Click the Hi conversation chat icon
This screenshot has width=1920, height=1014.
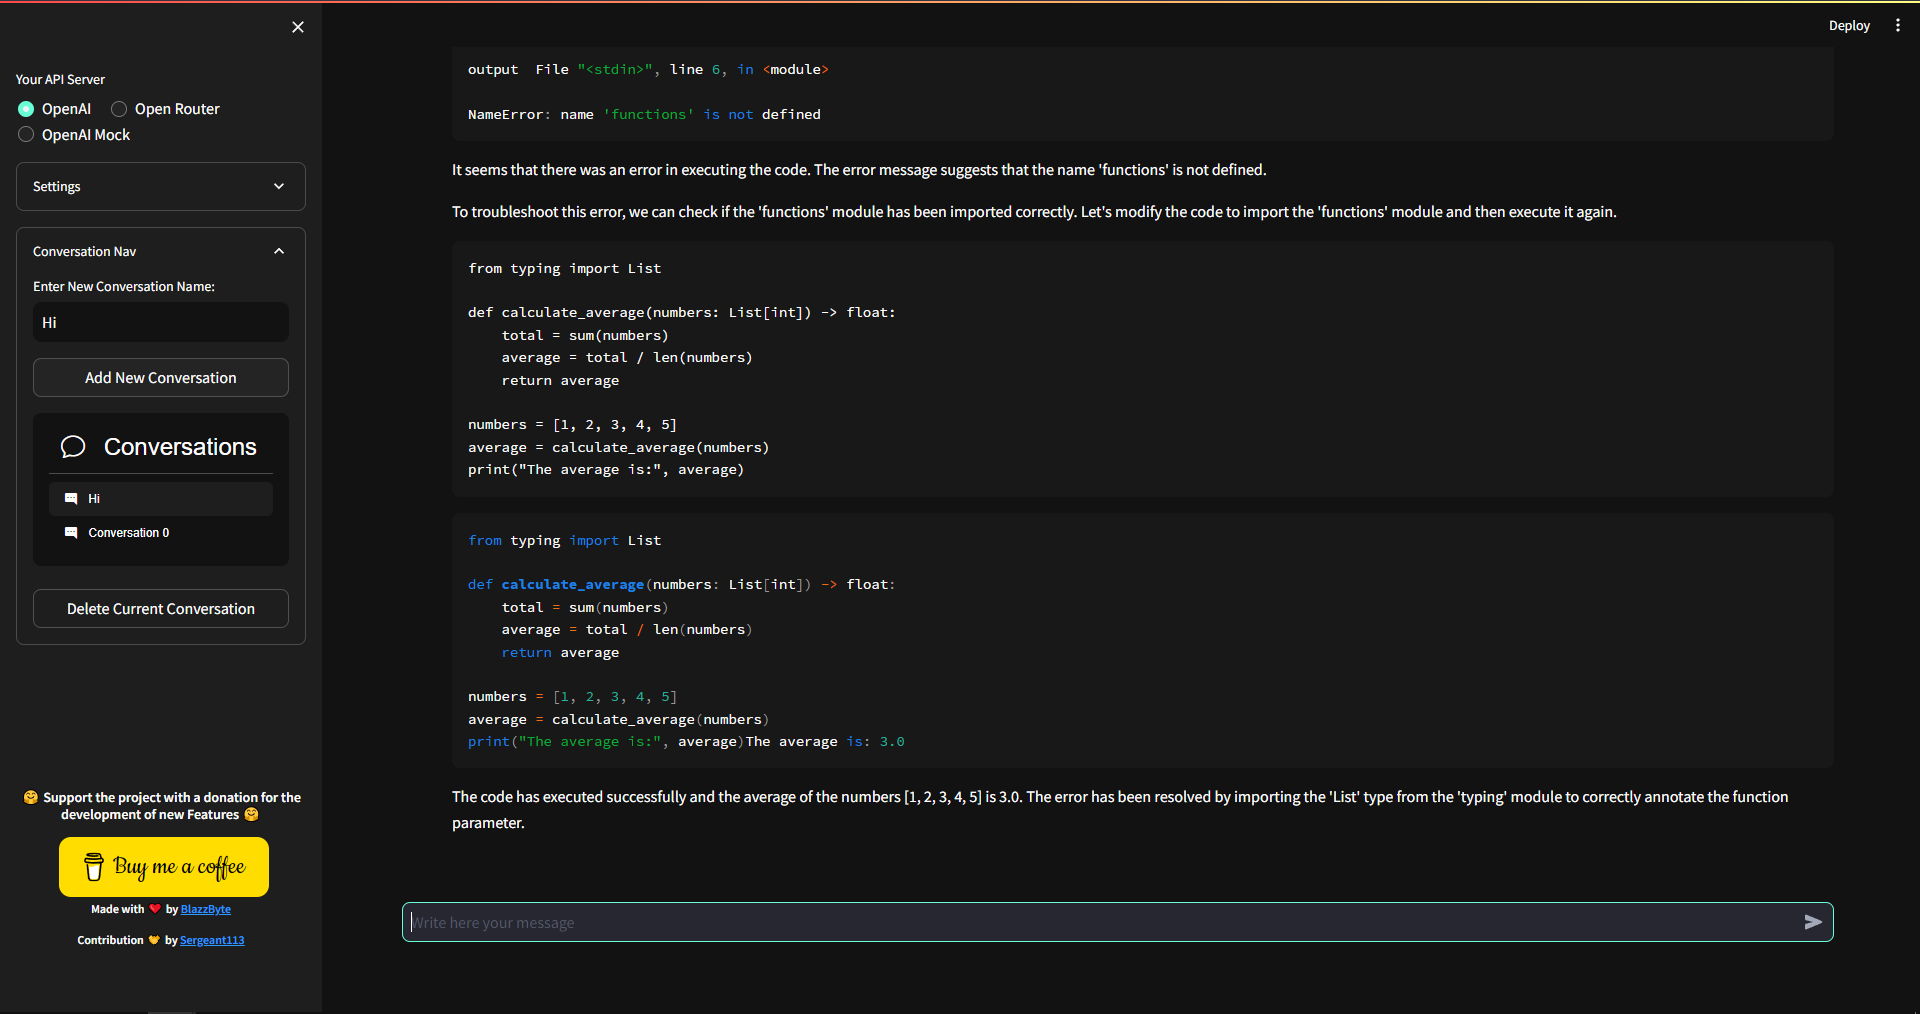click(71, 499)
